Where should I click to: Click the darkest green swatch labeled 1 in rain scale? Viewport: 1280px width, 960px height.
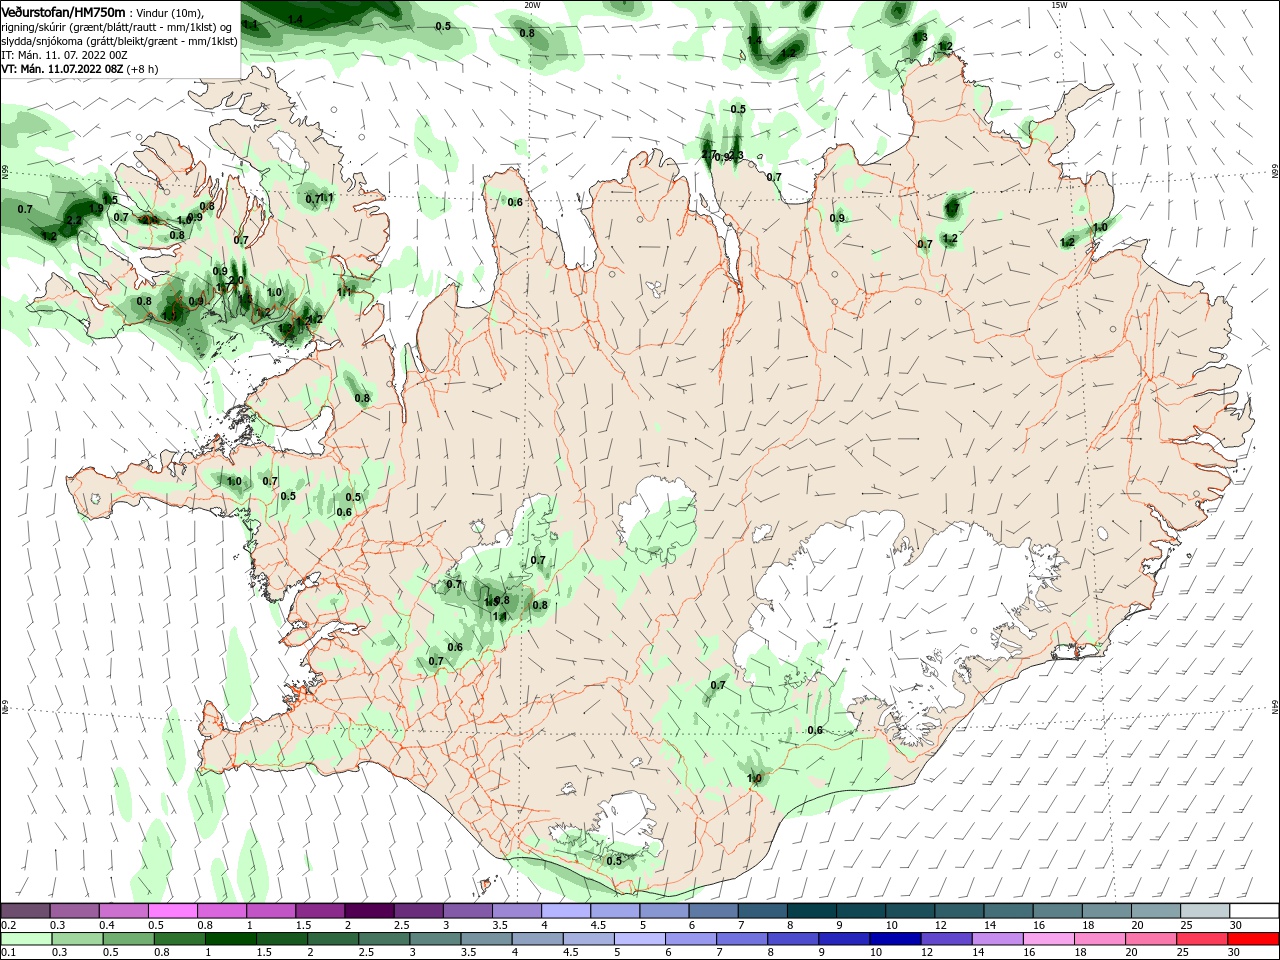click(x=230, y=939)
